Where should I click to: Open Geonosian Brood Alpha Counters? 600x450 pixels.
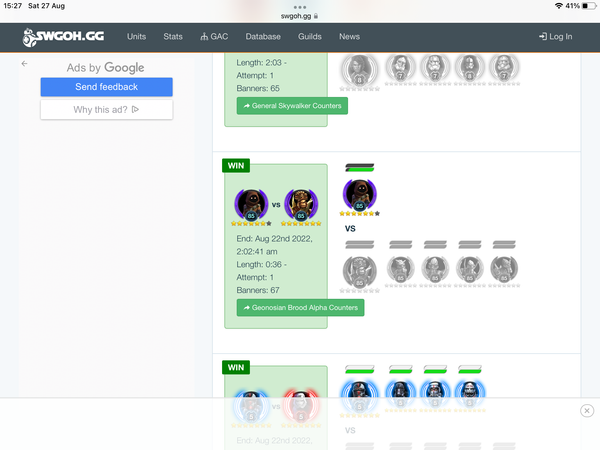(x=300, y=308)
